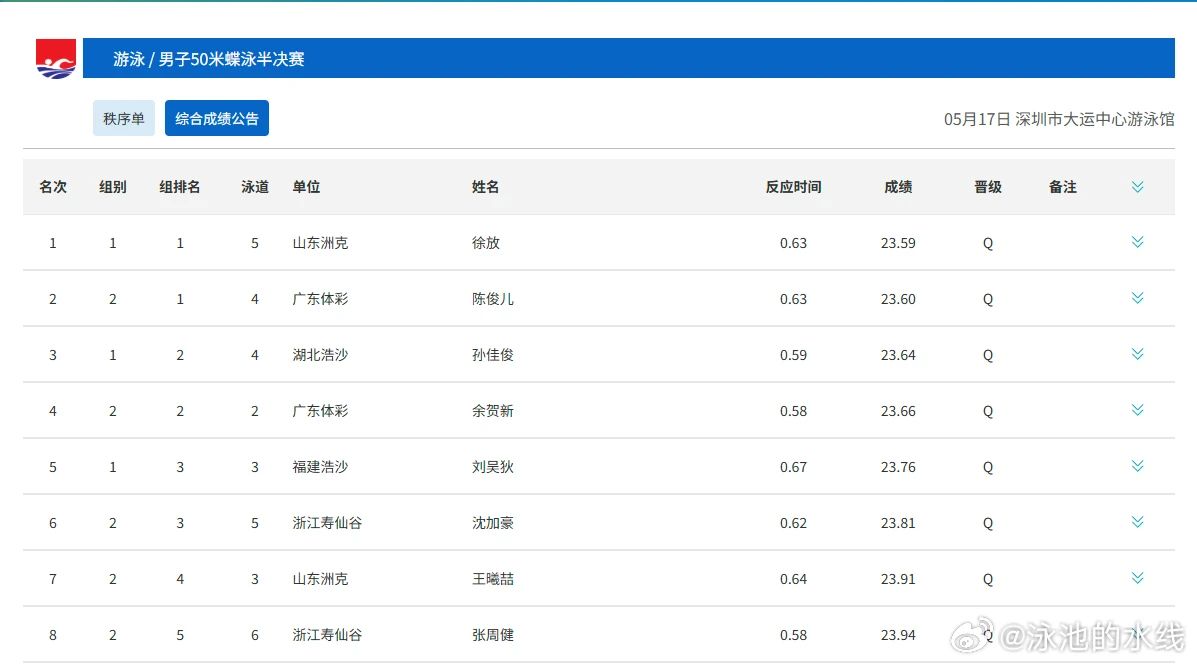Click the event title 男子50米蝶泳半决赛
Screen dimensions: 1197x665
click(231, 59)
